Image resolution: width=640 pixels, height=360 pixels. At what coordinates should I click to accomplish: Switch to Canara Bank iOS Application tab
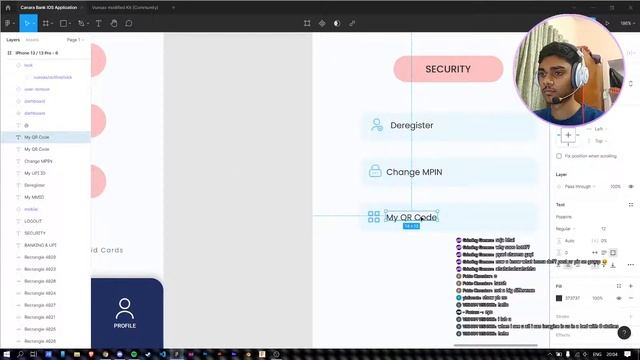tap(49, 7)
